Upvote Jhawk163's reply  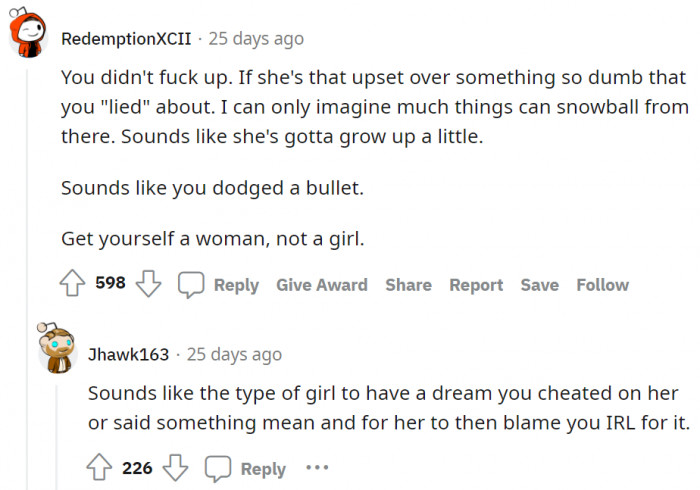[x=101, y=468]
